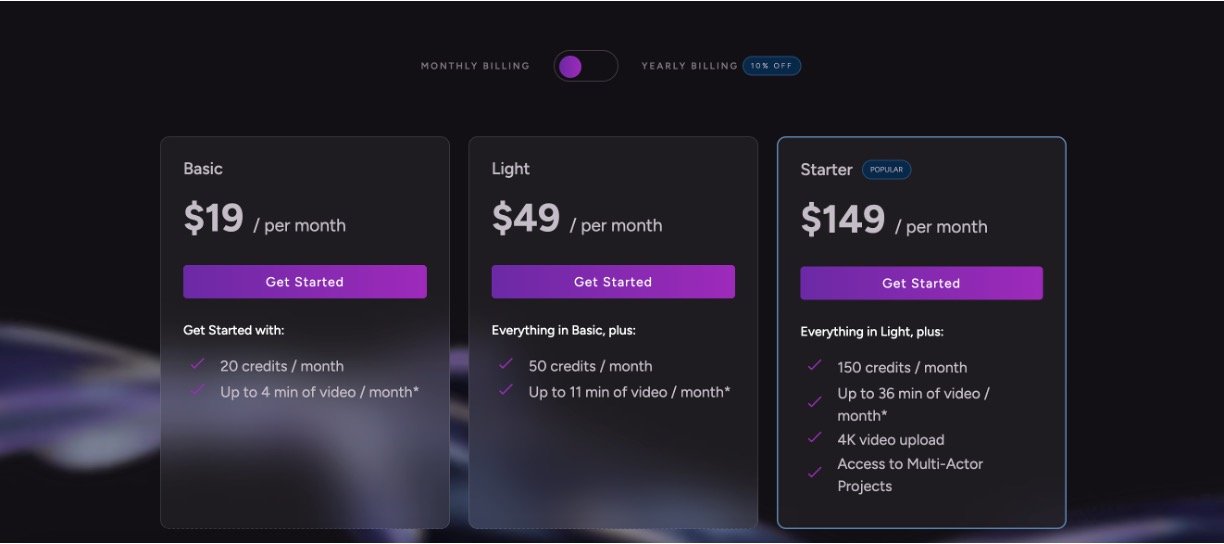Click Get Started on Basic plan

click(304, 282)
